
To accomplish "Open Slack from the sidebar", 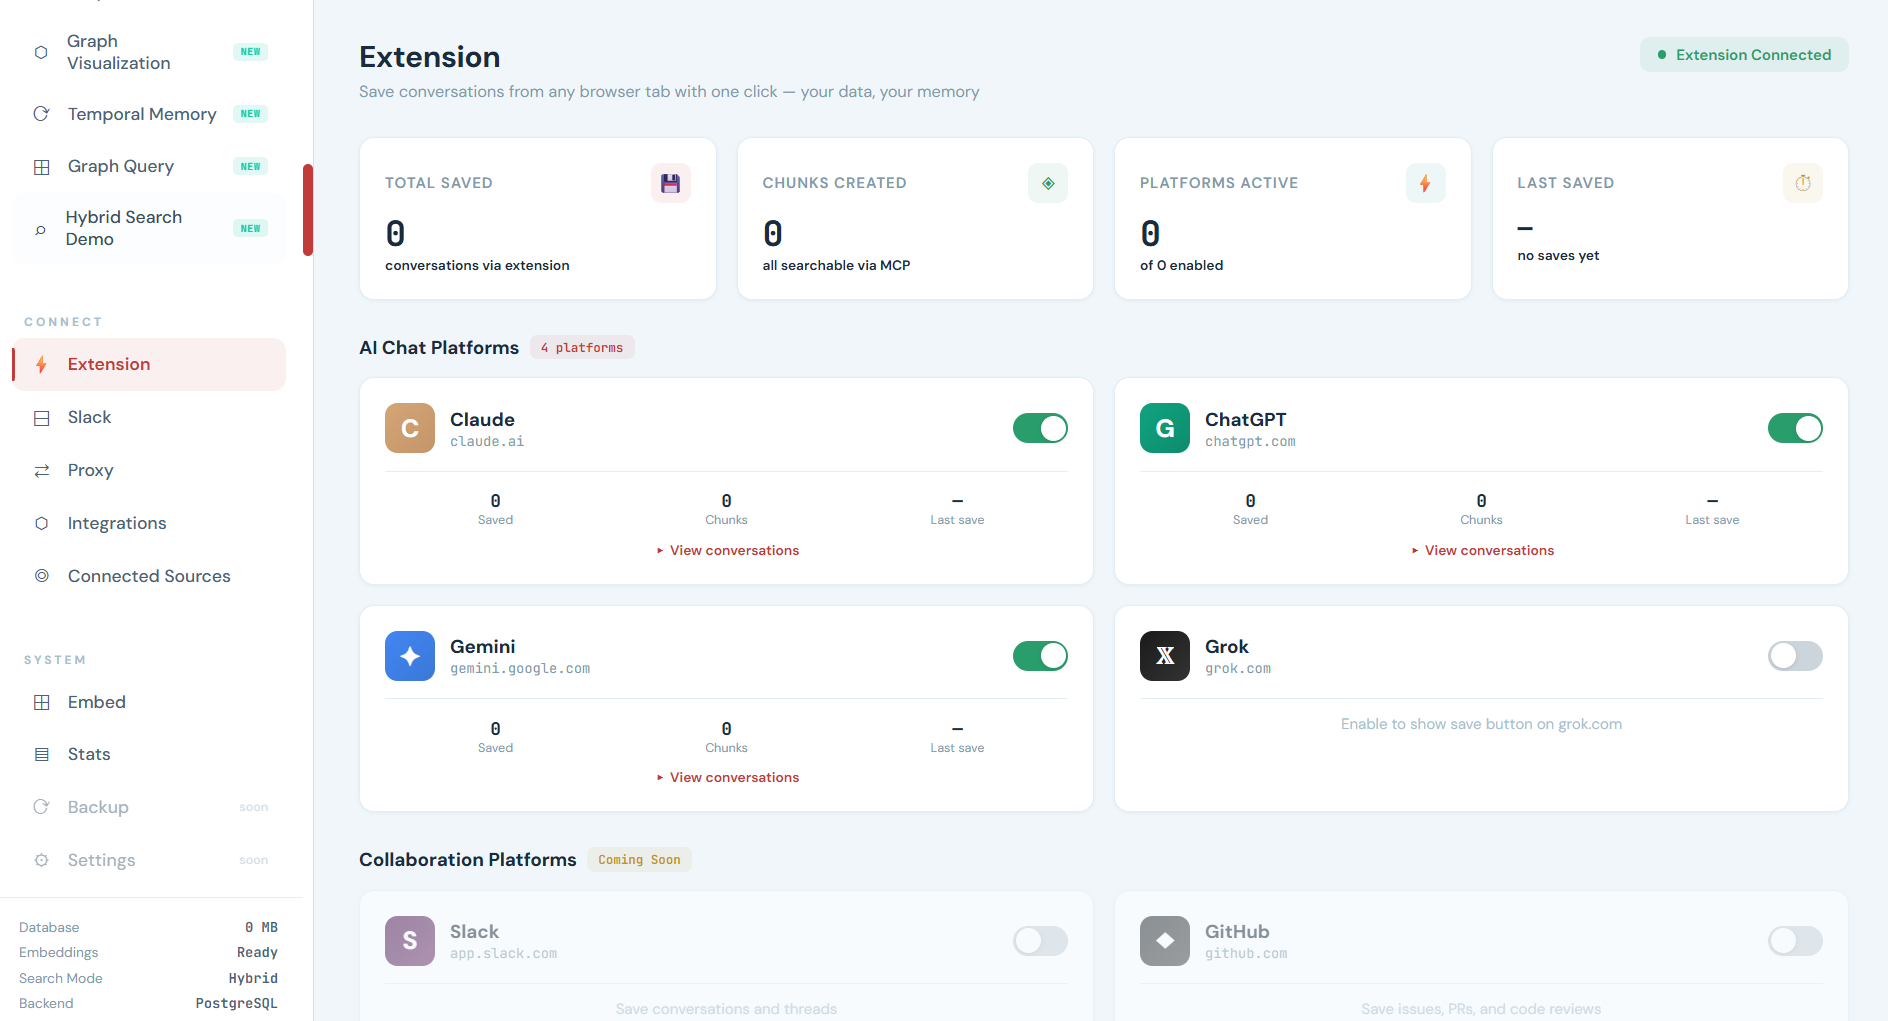I will pos(89,417).
